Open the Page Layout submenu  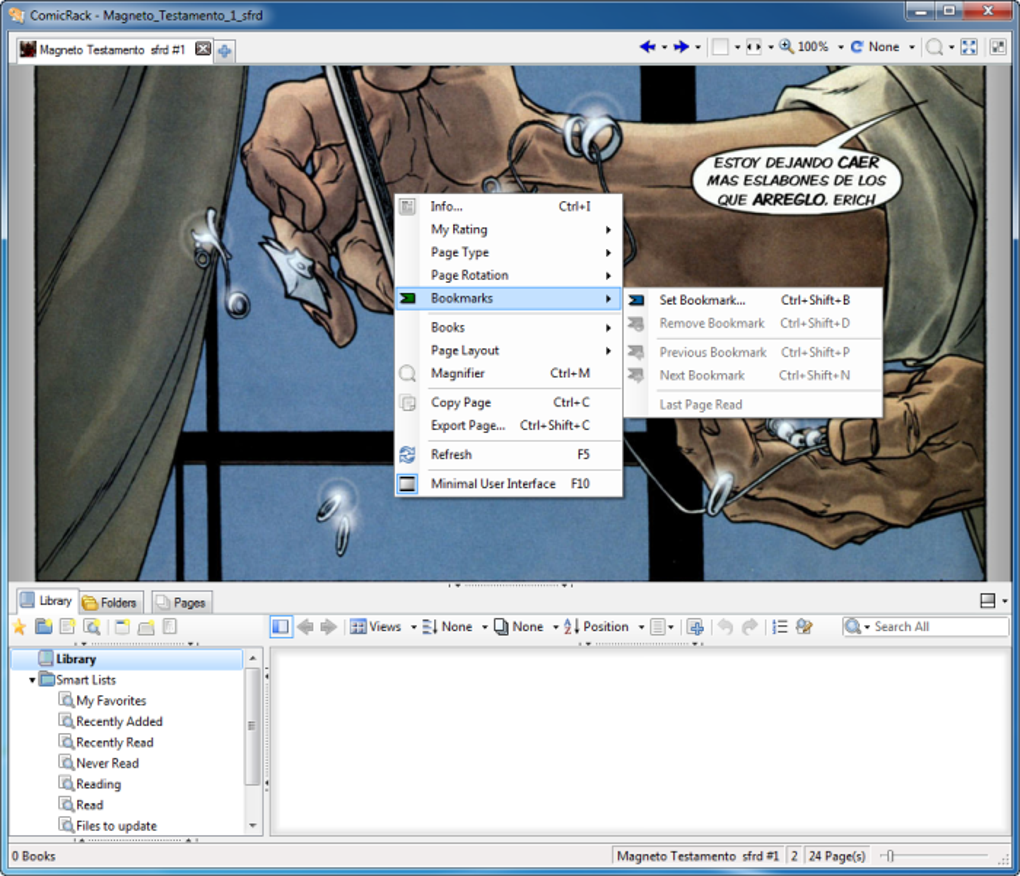(509, 351)
